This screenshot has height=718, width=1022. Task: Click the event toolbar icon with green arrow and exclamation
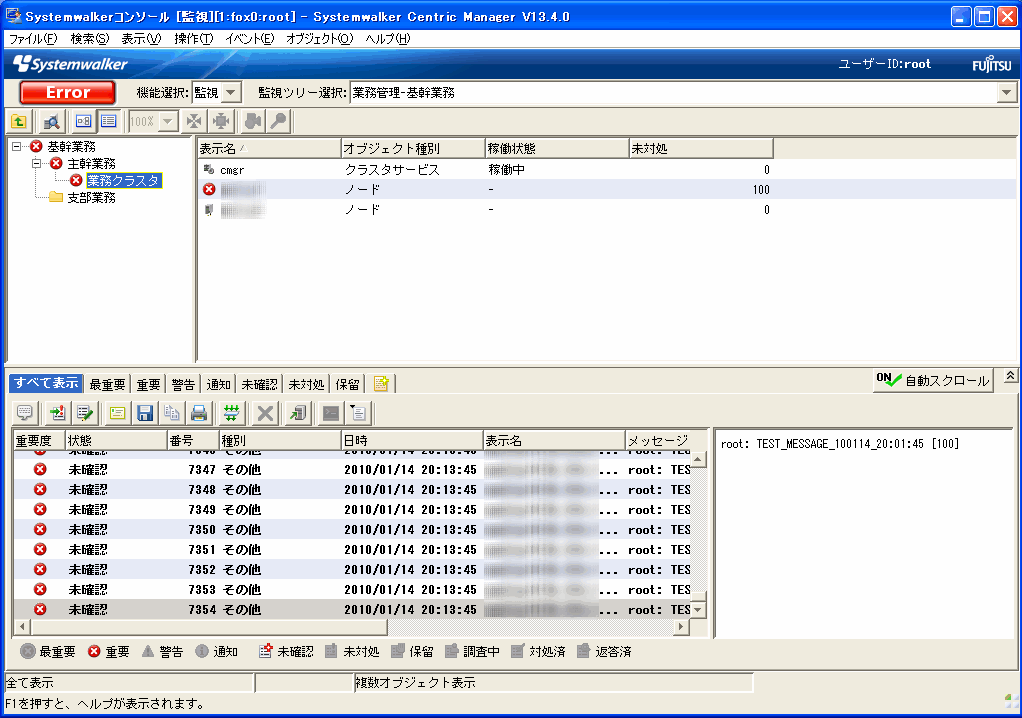tap(57, 412)
